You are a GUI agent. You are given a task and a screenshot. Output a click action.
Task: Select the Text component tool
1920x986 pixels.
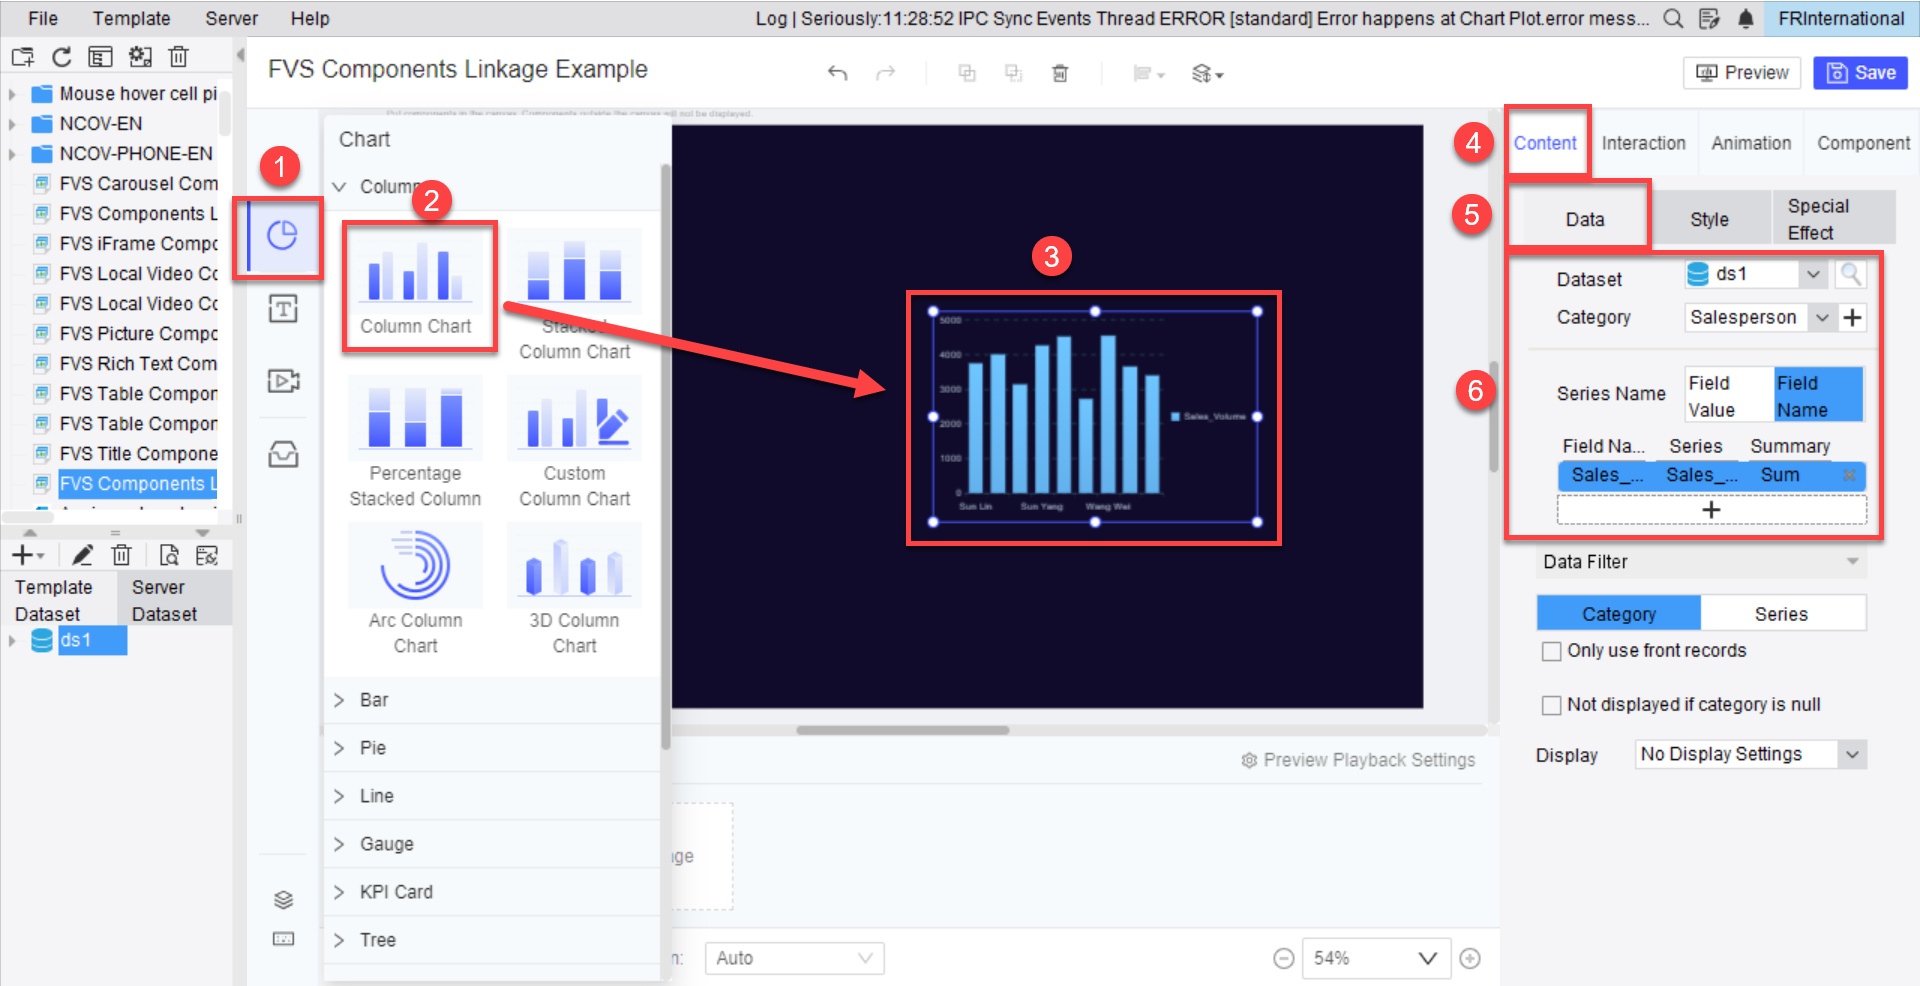pos(283,309)
